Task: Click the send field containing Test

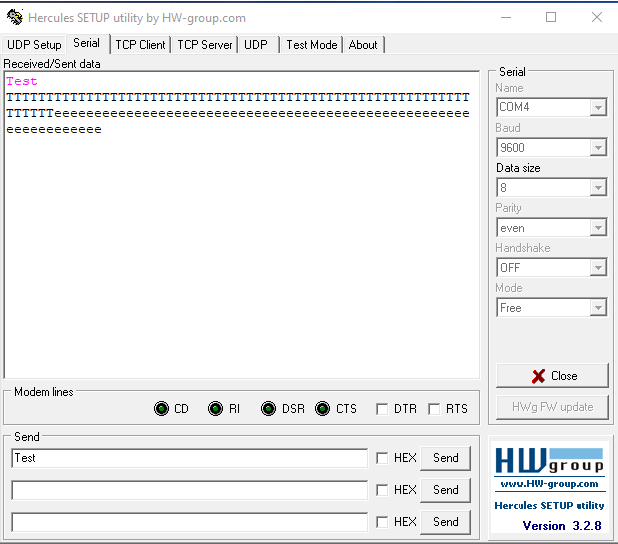Action: point(190,458)
